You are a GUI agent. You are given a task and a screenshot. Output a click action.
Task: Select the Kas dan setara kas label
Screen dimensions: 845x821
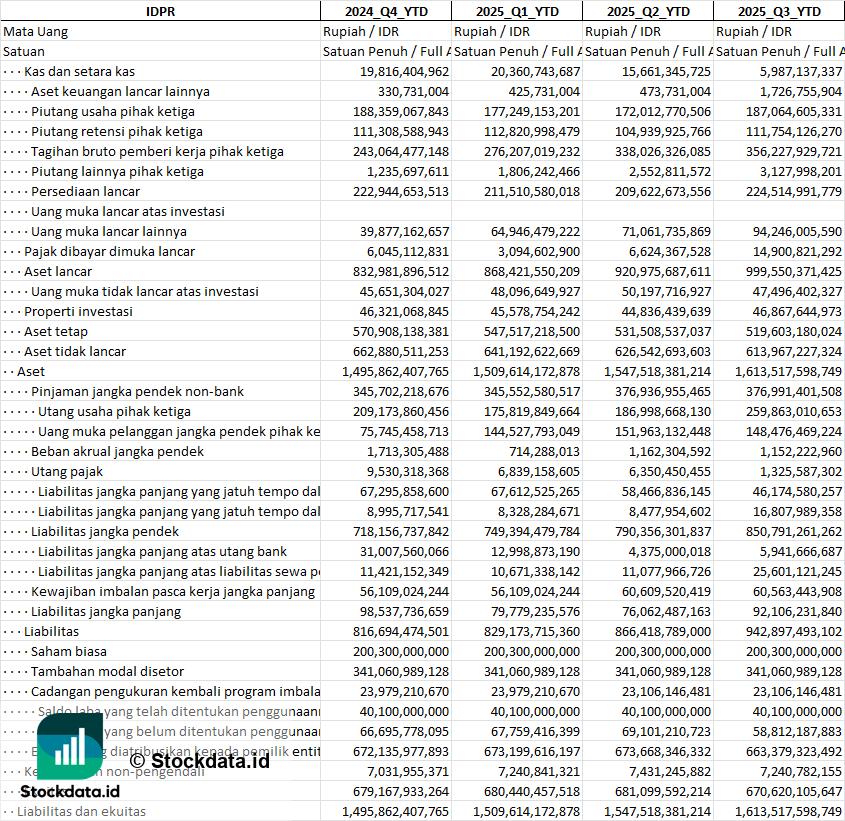(79, 72)
